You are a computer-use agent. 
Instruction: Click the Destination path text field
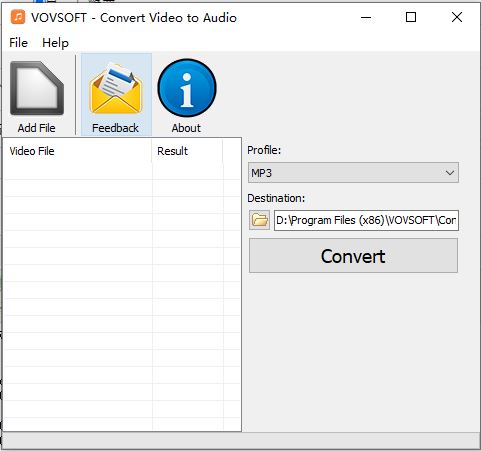coord(366,220)
